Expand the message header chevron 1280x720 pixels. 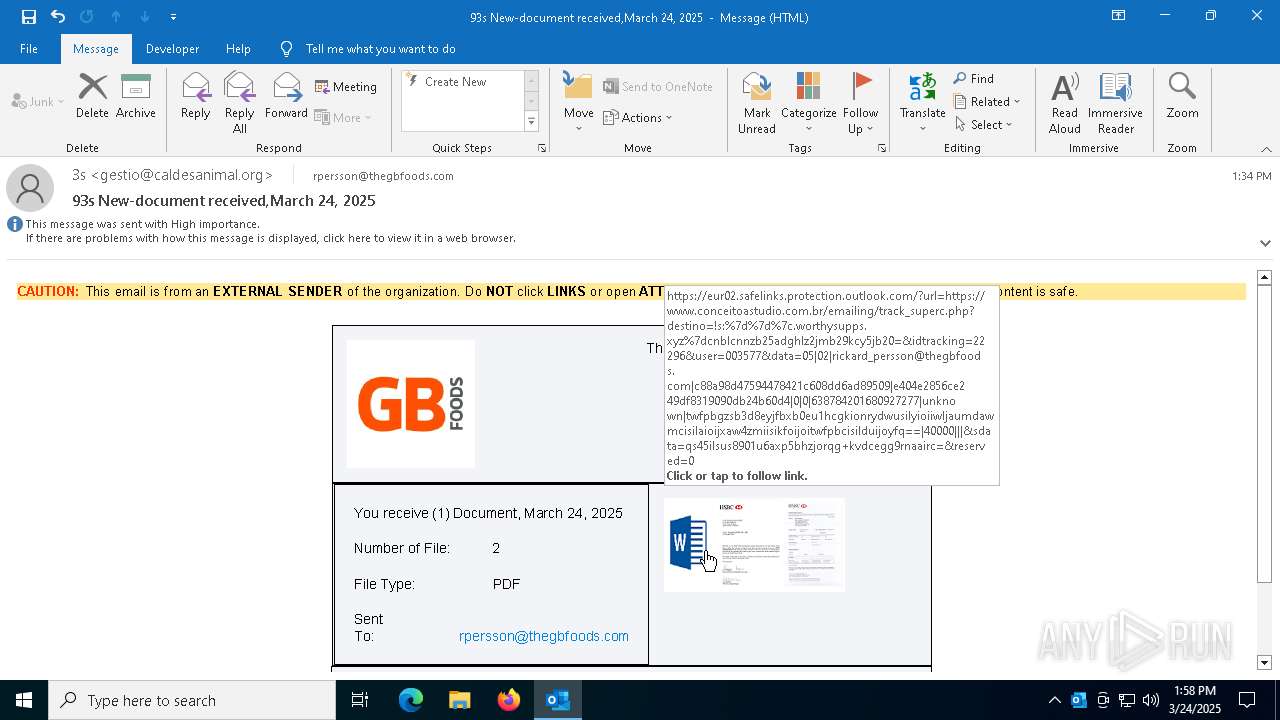pyautogui.click(x=1265, y=243)
